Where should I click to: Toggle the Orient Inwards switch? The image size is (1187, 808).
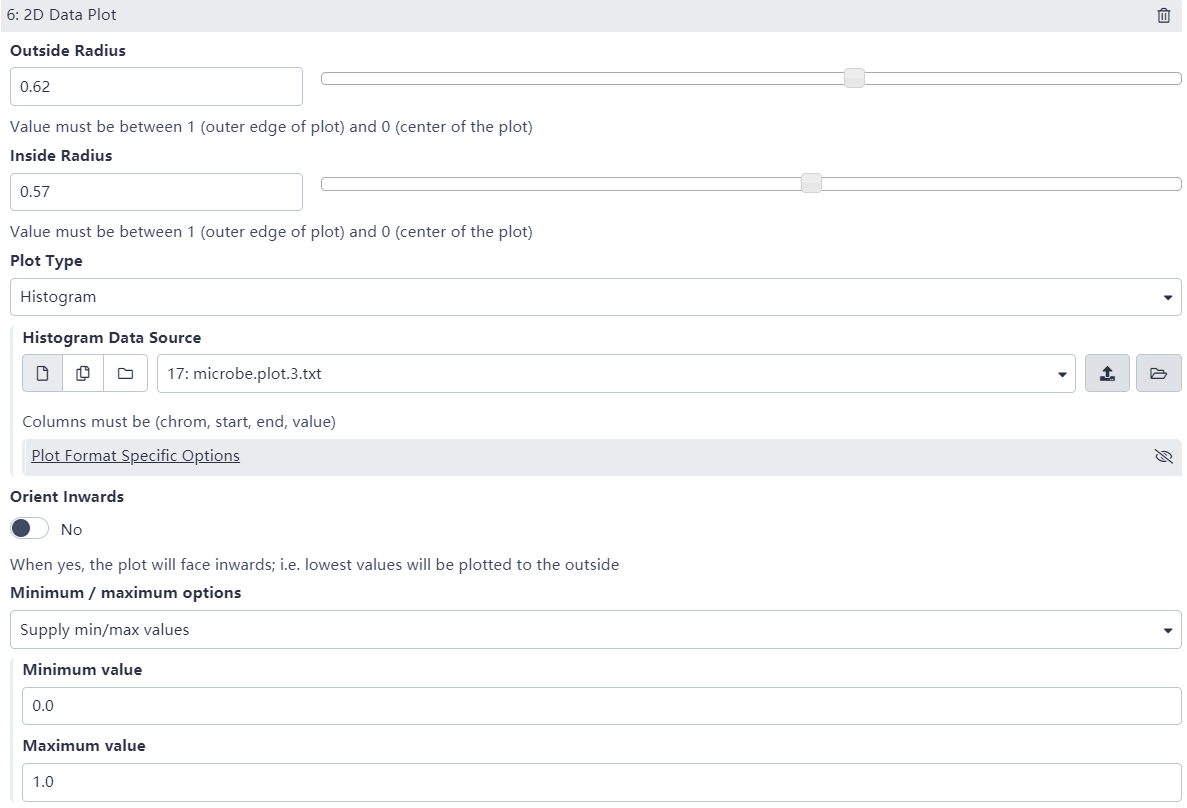tap(30, 528)
